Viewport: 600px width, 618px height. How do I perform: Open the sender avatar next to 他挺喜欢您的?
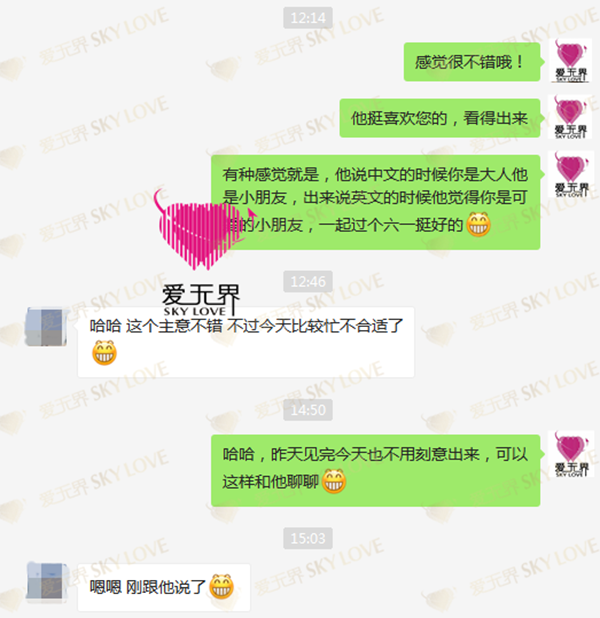[x=571, y=117]
